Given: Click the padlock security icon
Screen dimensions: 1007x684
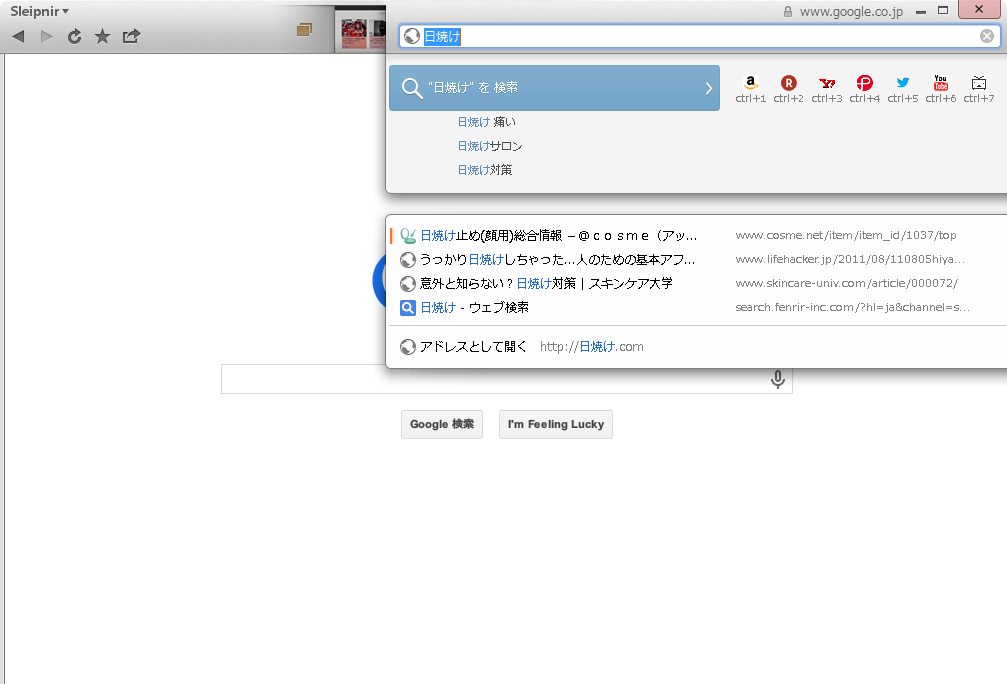Looking at the screenshot, I should 787,12.
